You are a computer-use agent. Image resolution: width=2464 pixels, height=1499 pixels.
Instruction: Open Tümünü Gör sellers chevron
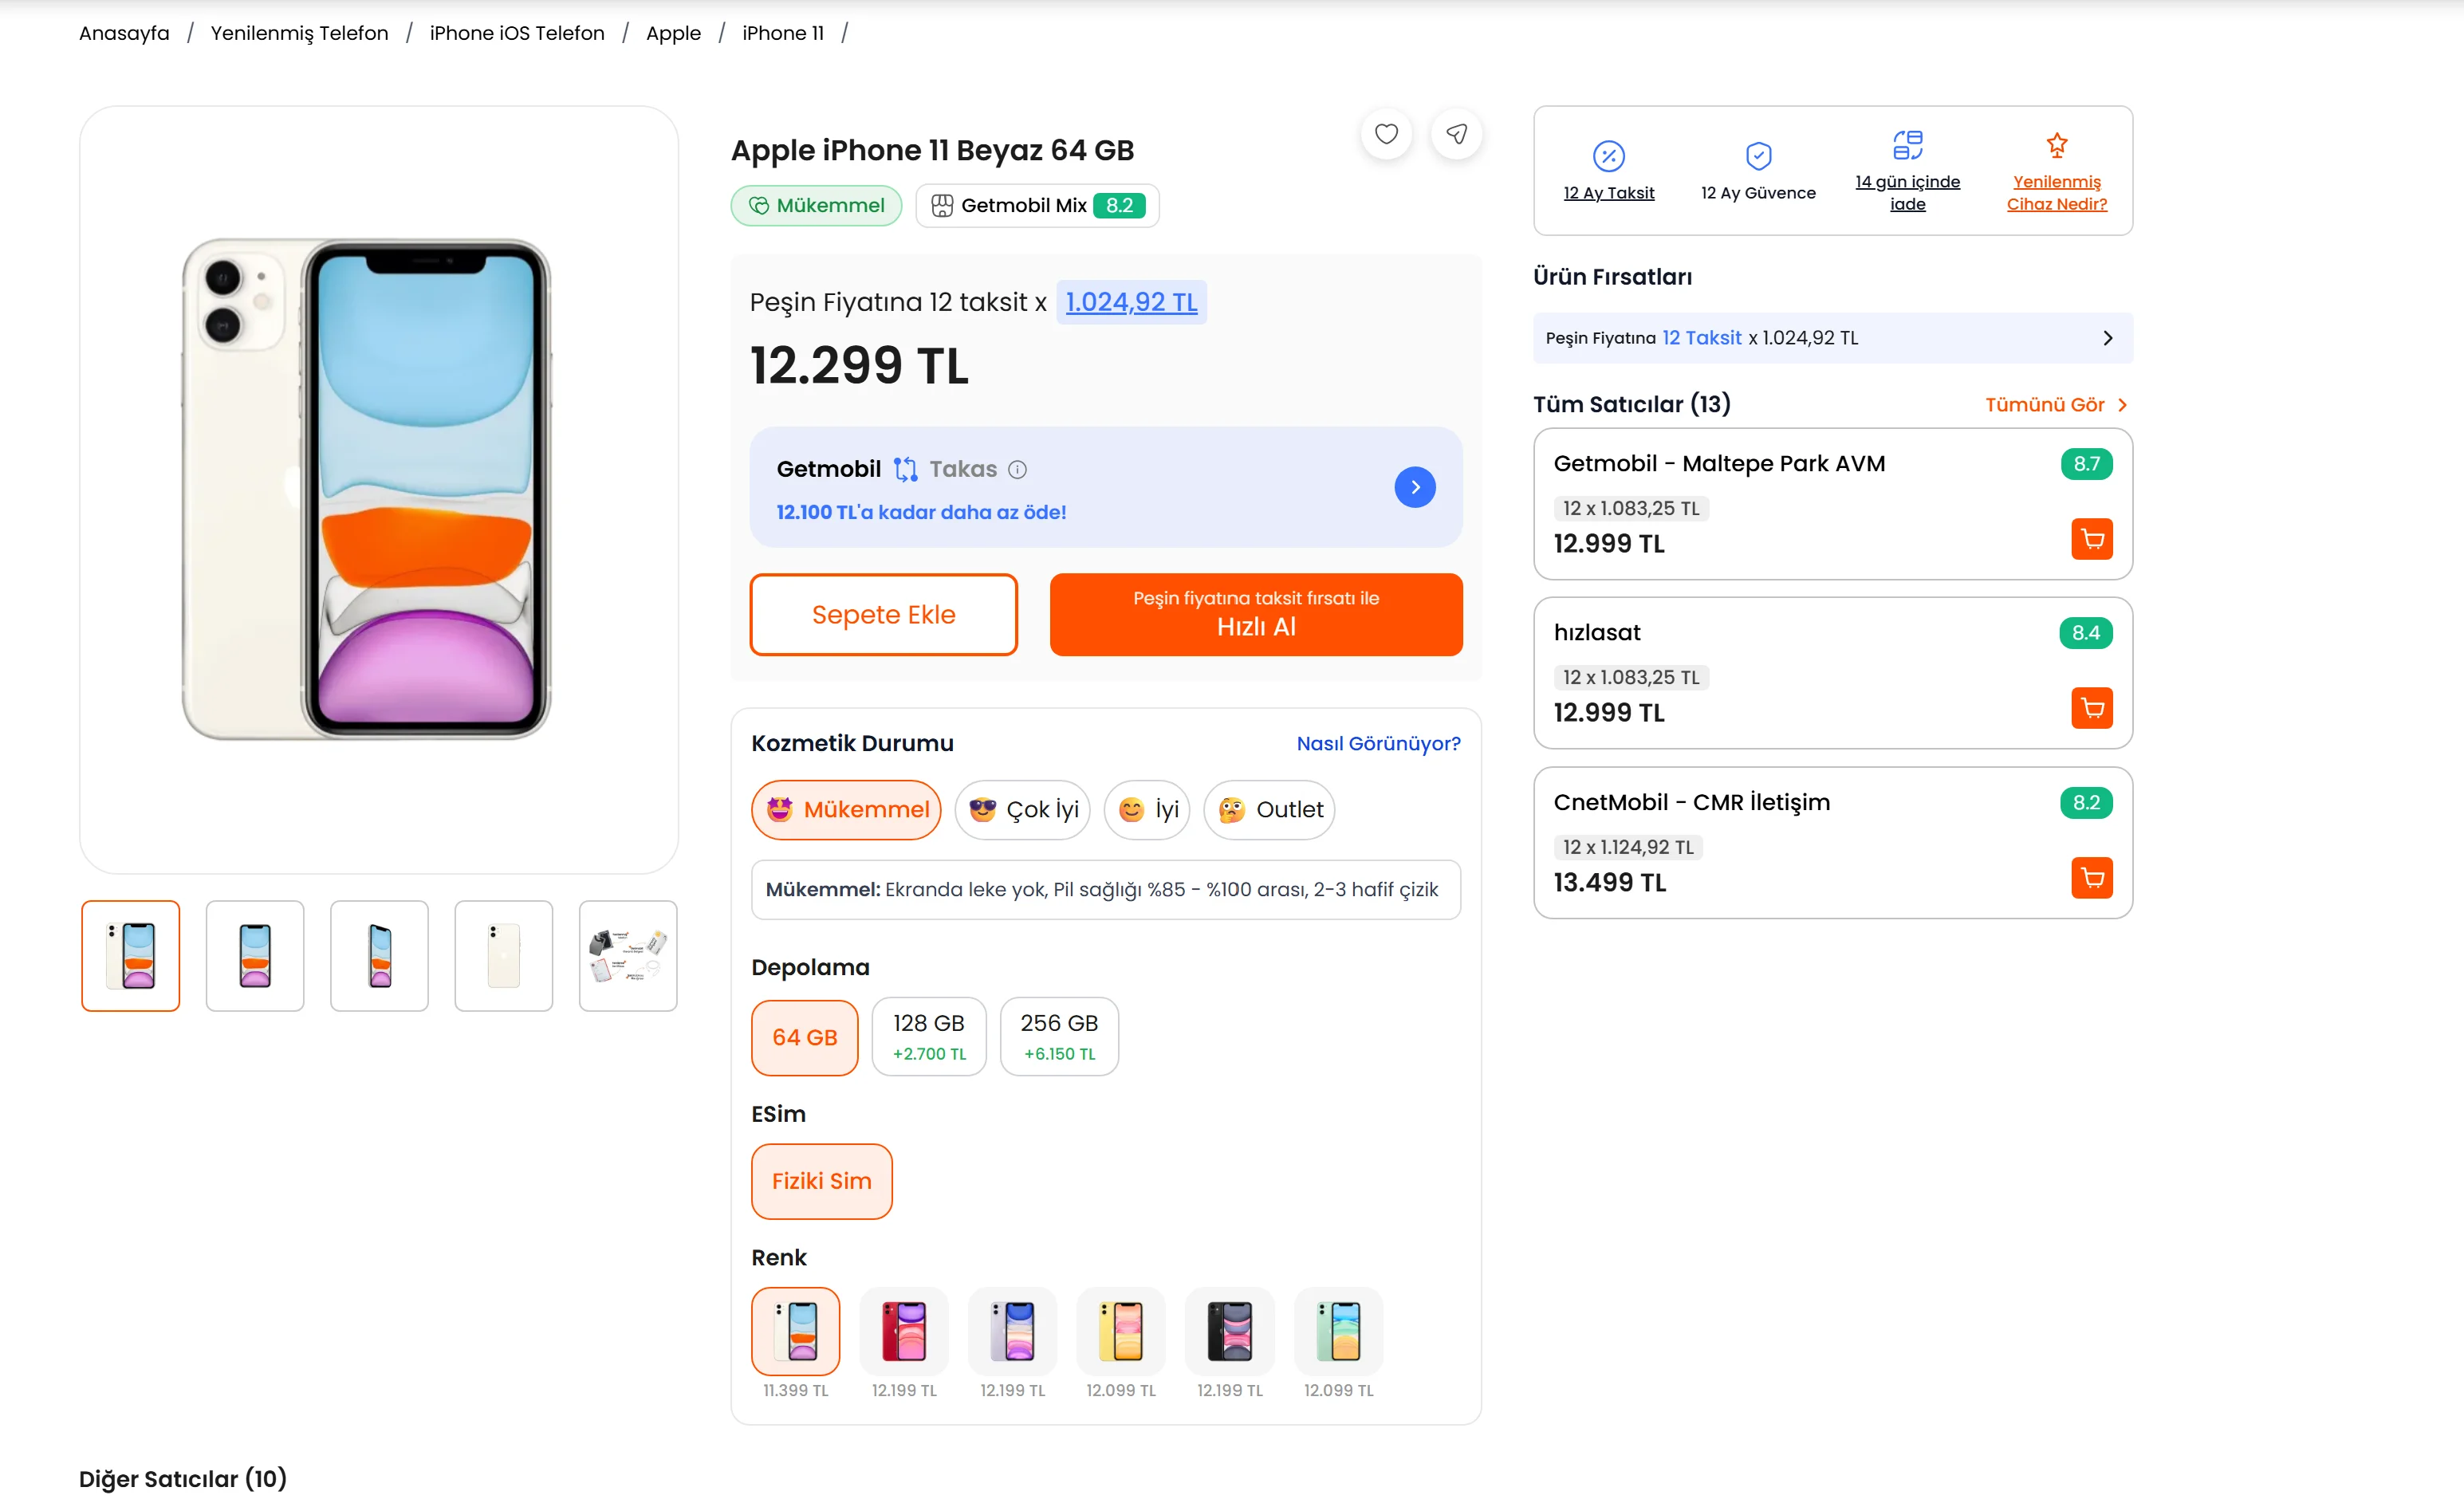coord(2122,405)
